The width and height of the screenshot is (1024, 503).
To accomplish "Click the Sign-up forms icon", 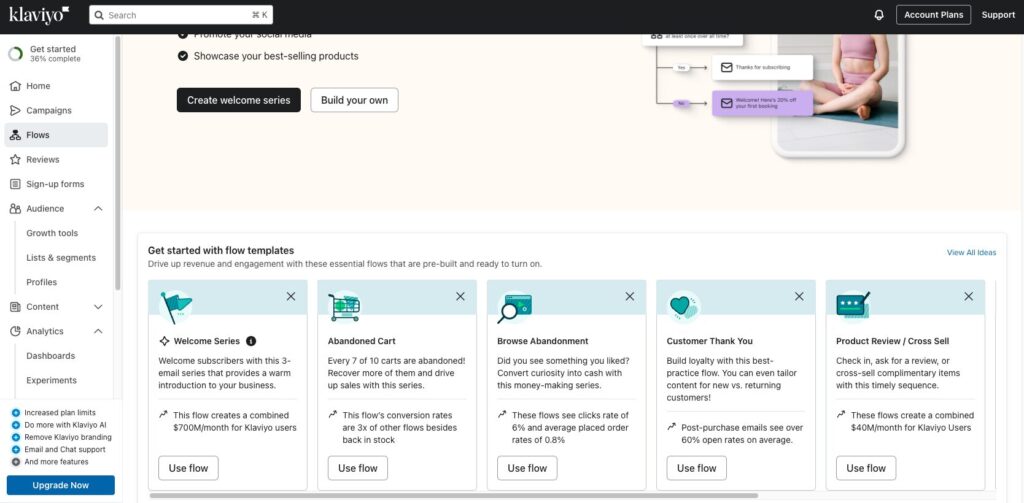I will 15,184.
